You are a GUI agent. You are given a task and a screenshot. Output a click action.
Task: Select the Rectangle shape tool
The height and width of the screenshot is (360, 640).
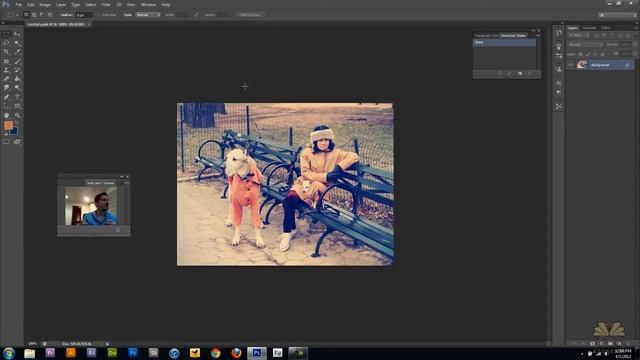17,106
